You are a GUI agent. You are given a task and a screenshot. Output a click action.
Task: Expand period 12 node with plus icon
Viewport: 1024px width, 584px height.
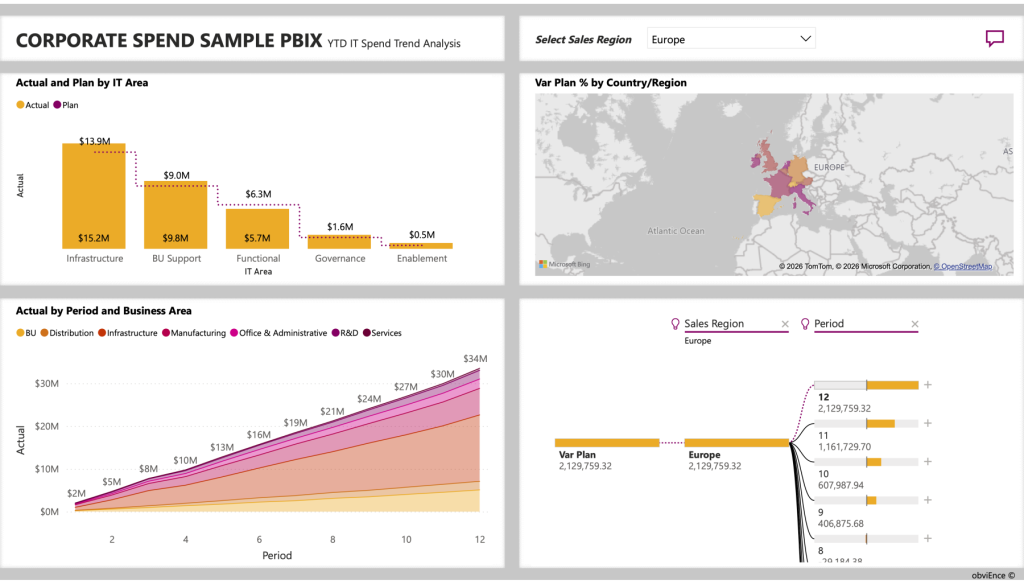click(x=928, y=385)
